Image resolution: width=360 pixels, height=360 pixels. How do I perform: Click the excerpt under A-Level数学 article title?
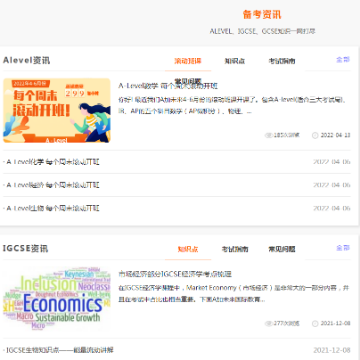pyautogui.click(x=232, y=106)
